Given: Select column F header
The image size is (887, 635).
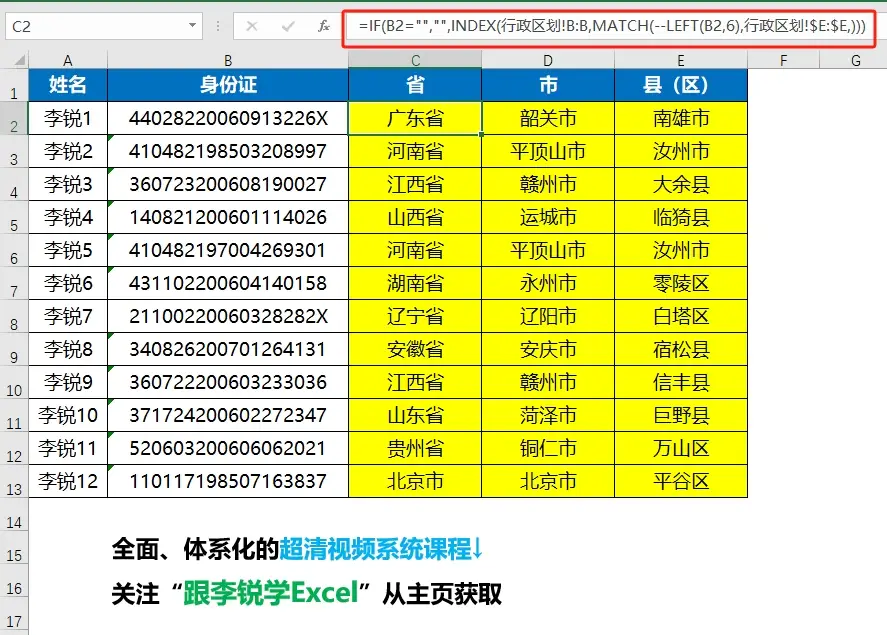Looking at the screenshot, I should point(783,60).
